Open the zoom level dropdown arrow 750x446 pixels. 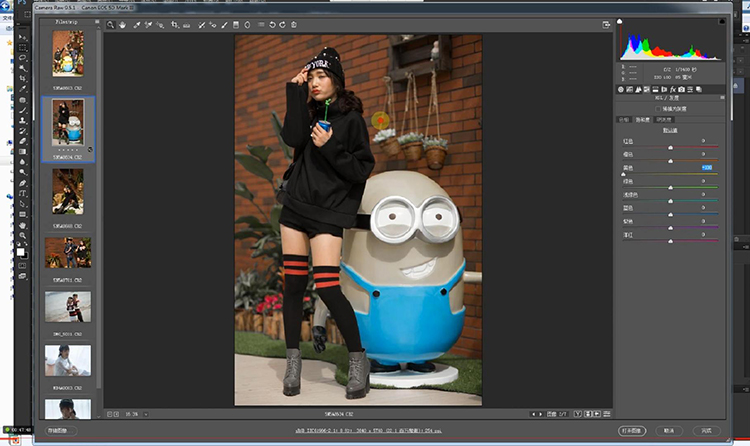click(x=145, y=414)
